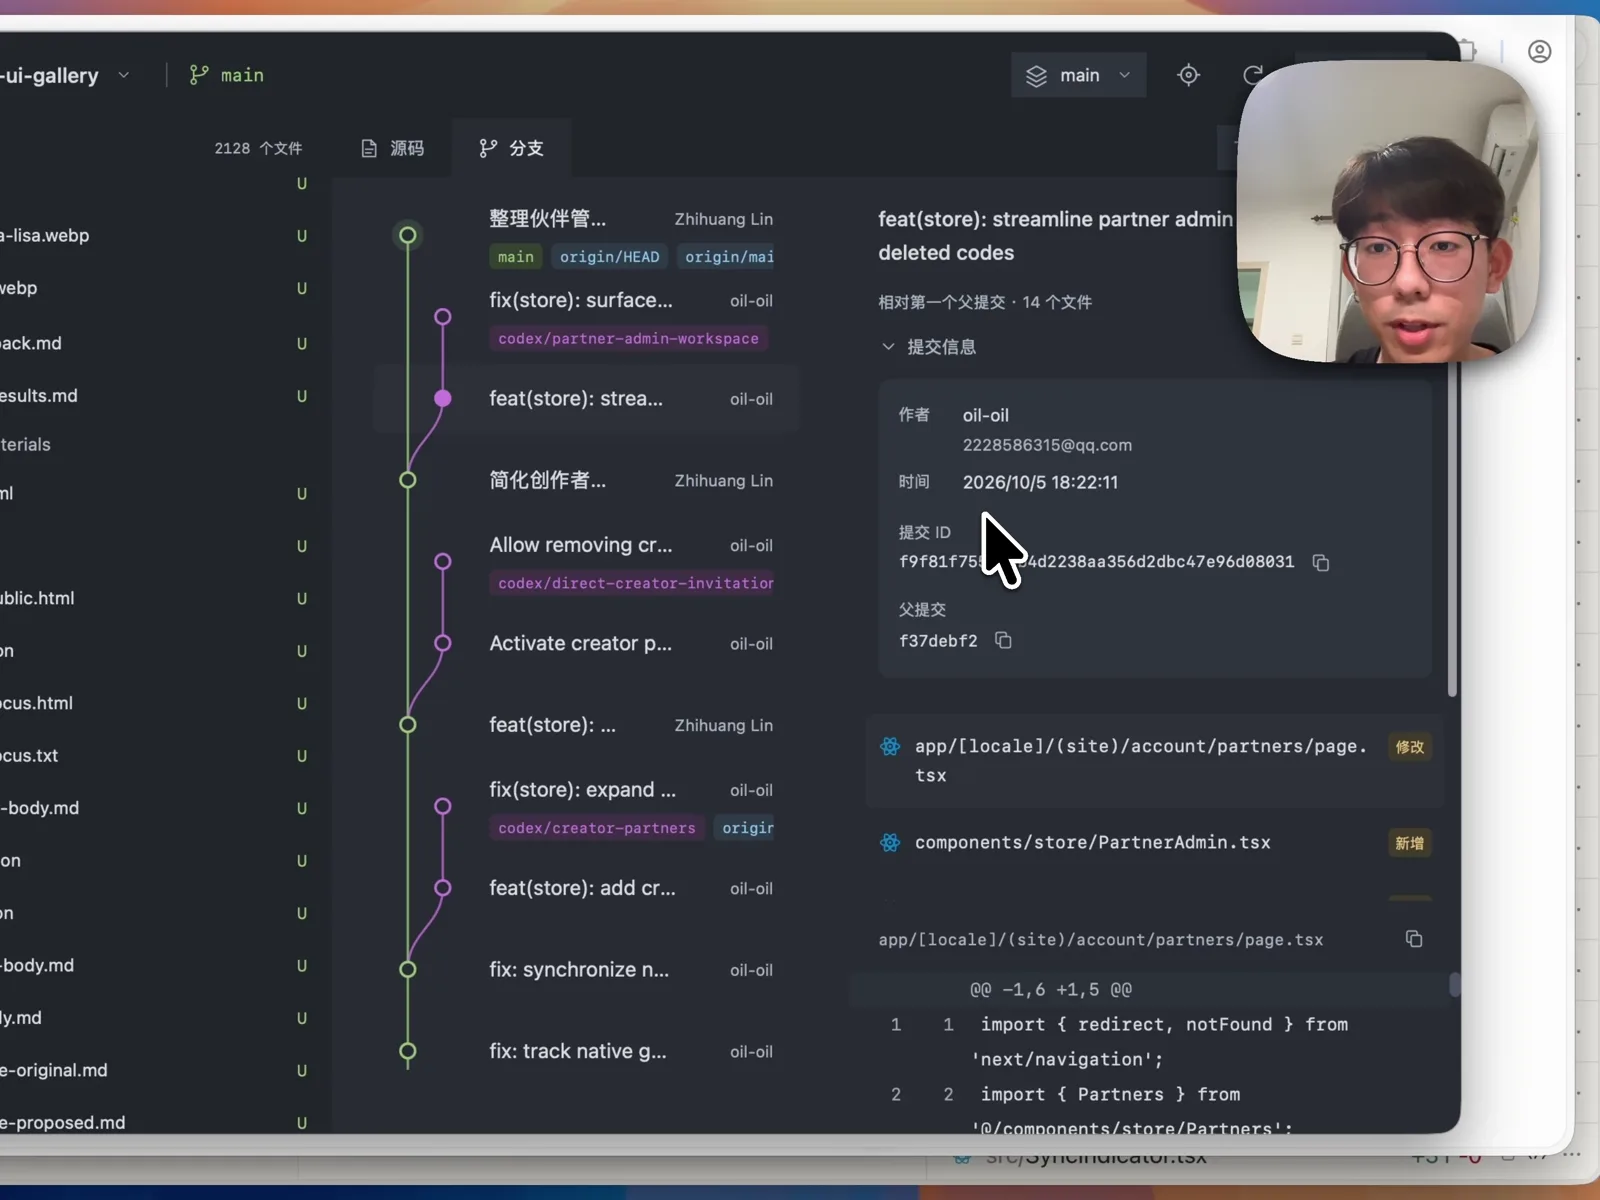Click the codex/creator-partners branch tag
Viewport: 1600px width, 1200px height.
[597, 828]
